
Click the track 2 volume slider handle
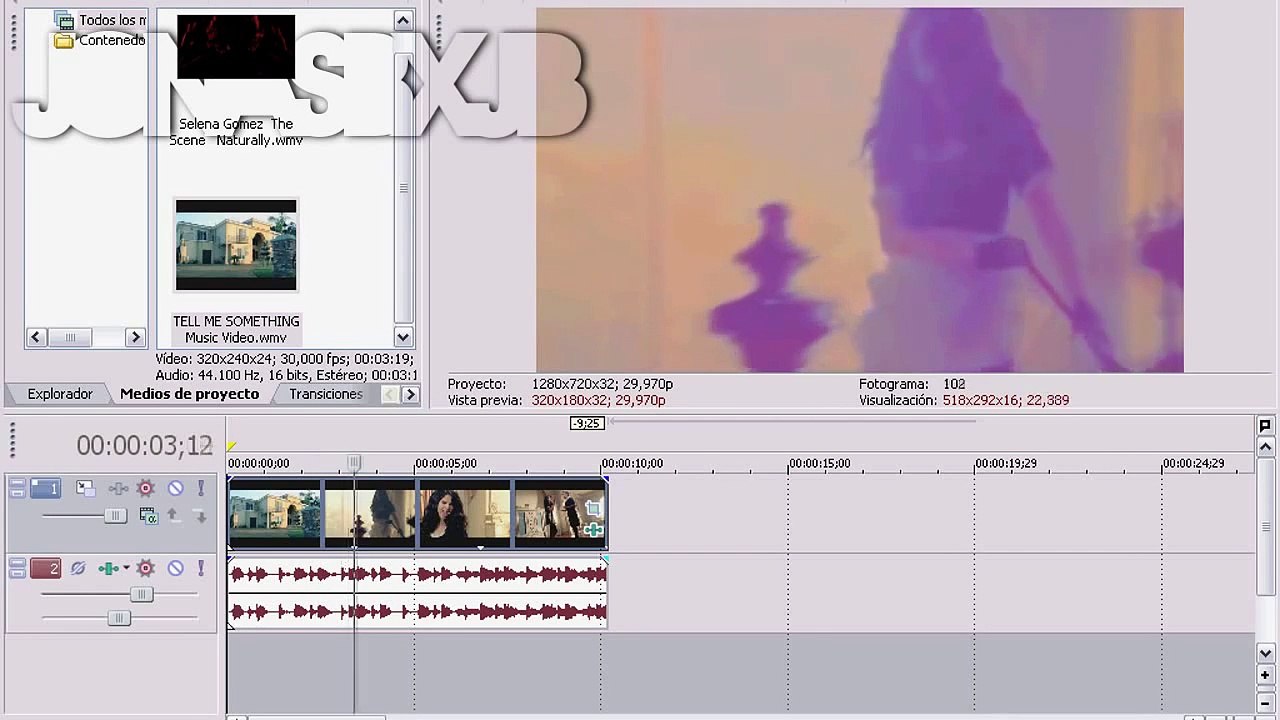pyautogui.click(x=141, y=595)
